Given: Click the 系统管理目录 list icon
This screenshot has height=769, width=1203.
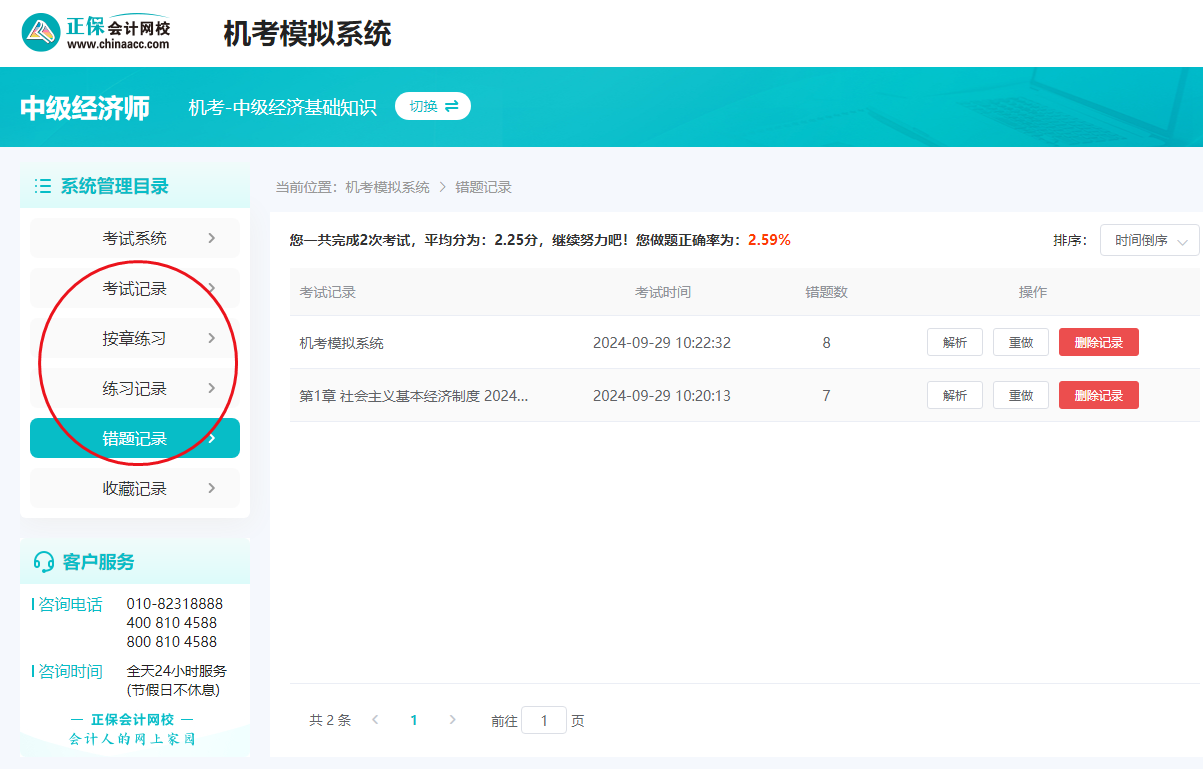Looking at the screenshot, I should 42,186.
